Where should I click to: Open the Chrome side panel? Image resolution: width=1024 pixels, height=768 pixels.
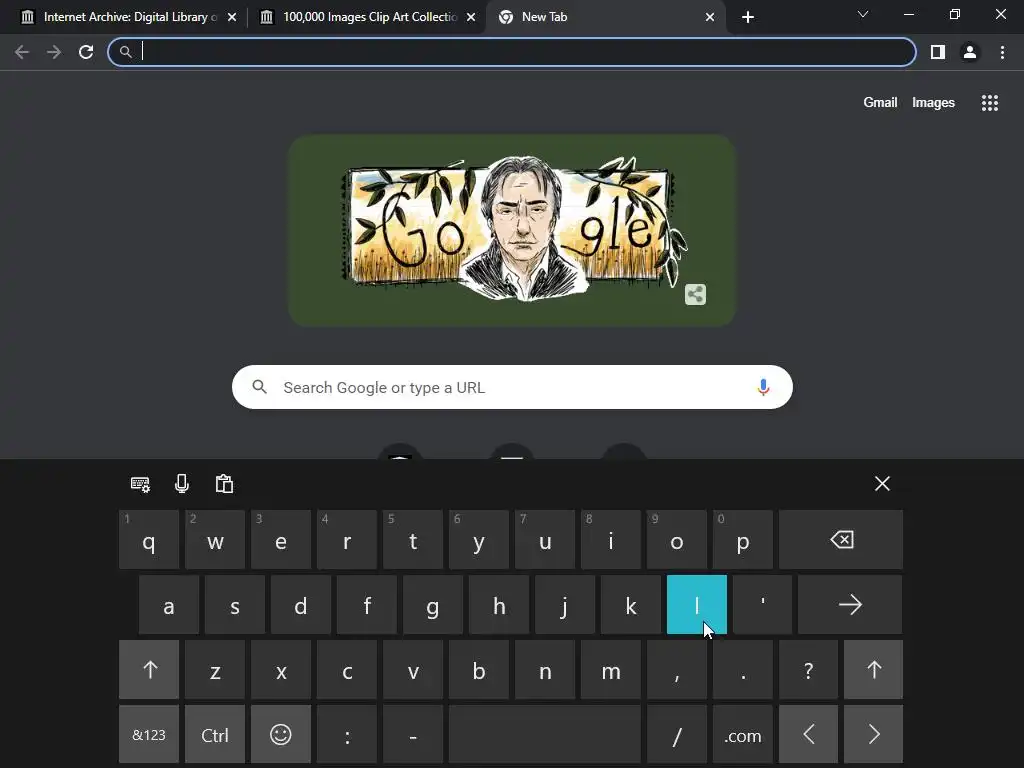[938, 52]
